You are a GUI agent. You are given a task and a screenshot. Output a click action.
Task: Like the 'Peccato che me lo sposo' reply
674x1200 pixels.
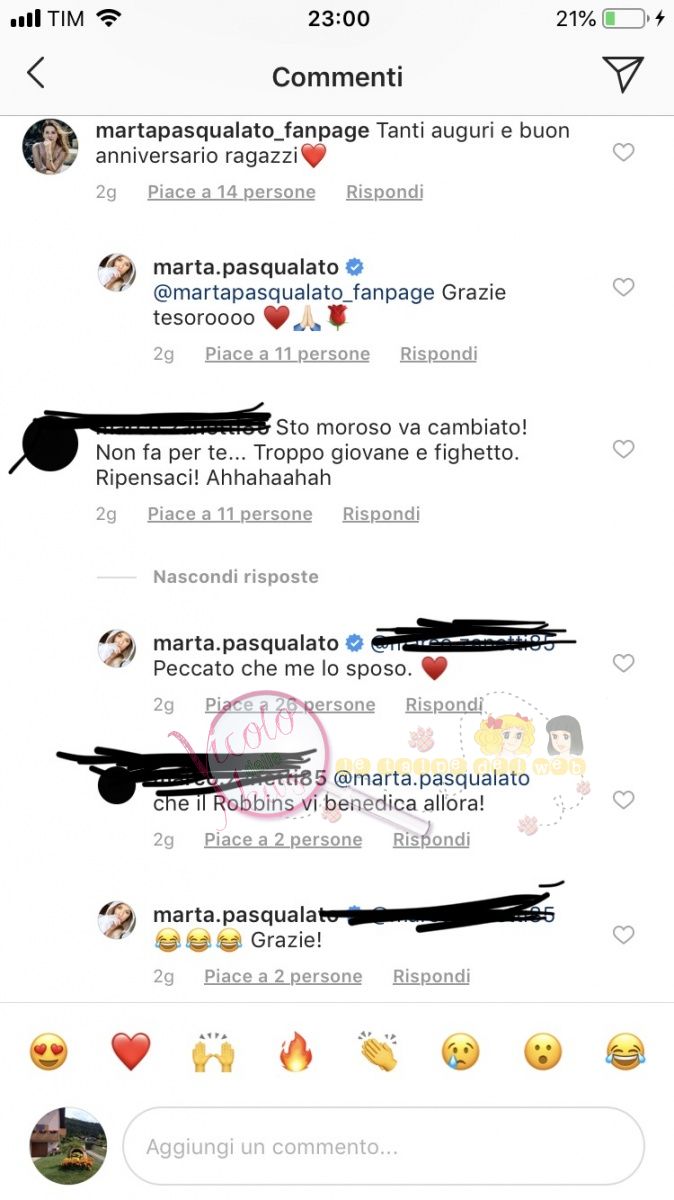623,663
